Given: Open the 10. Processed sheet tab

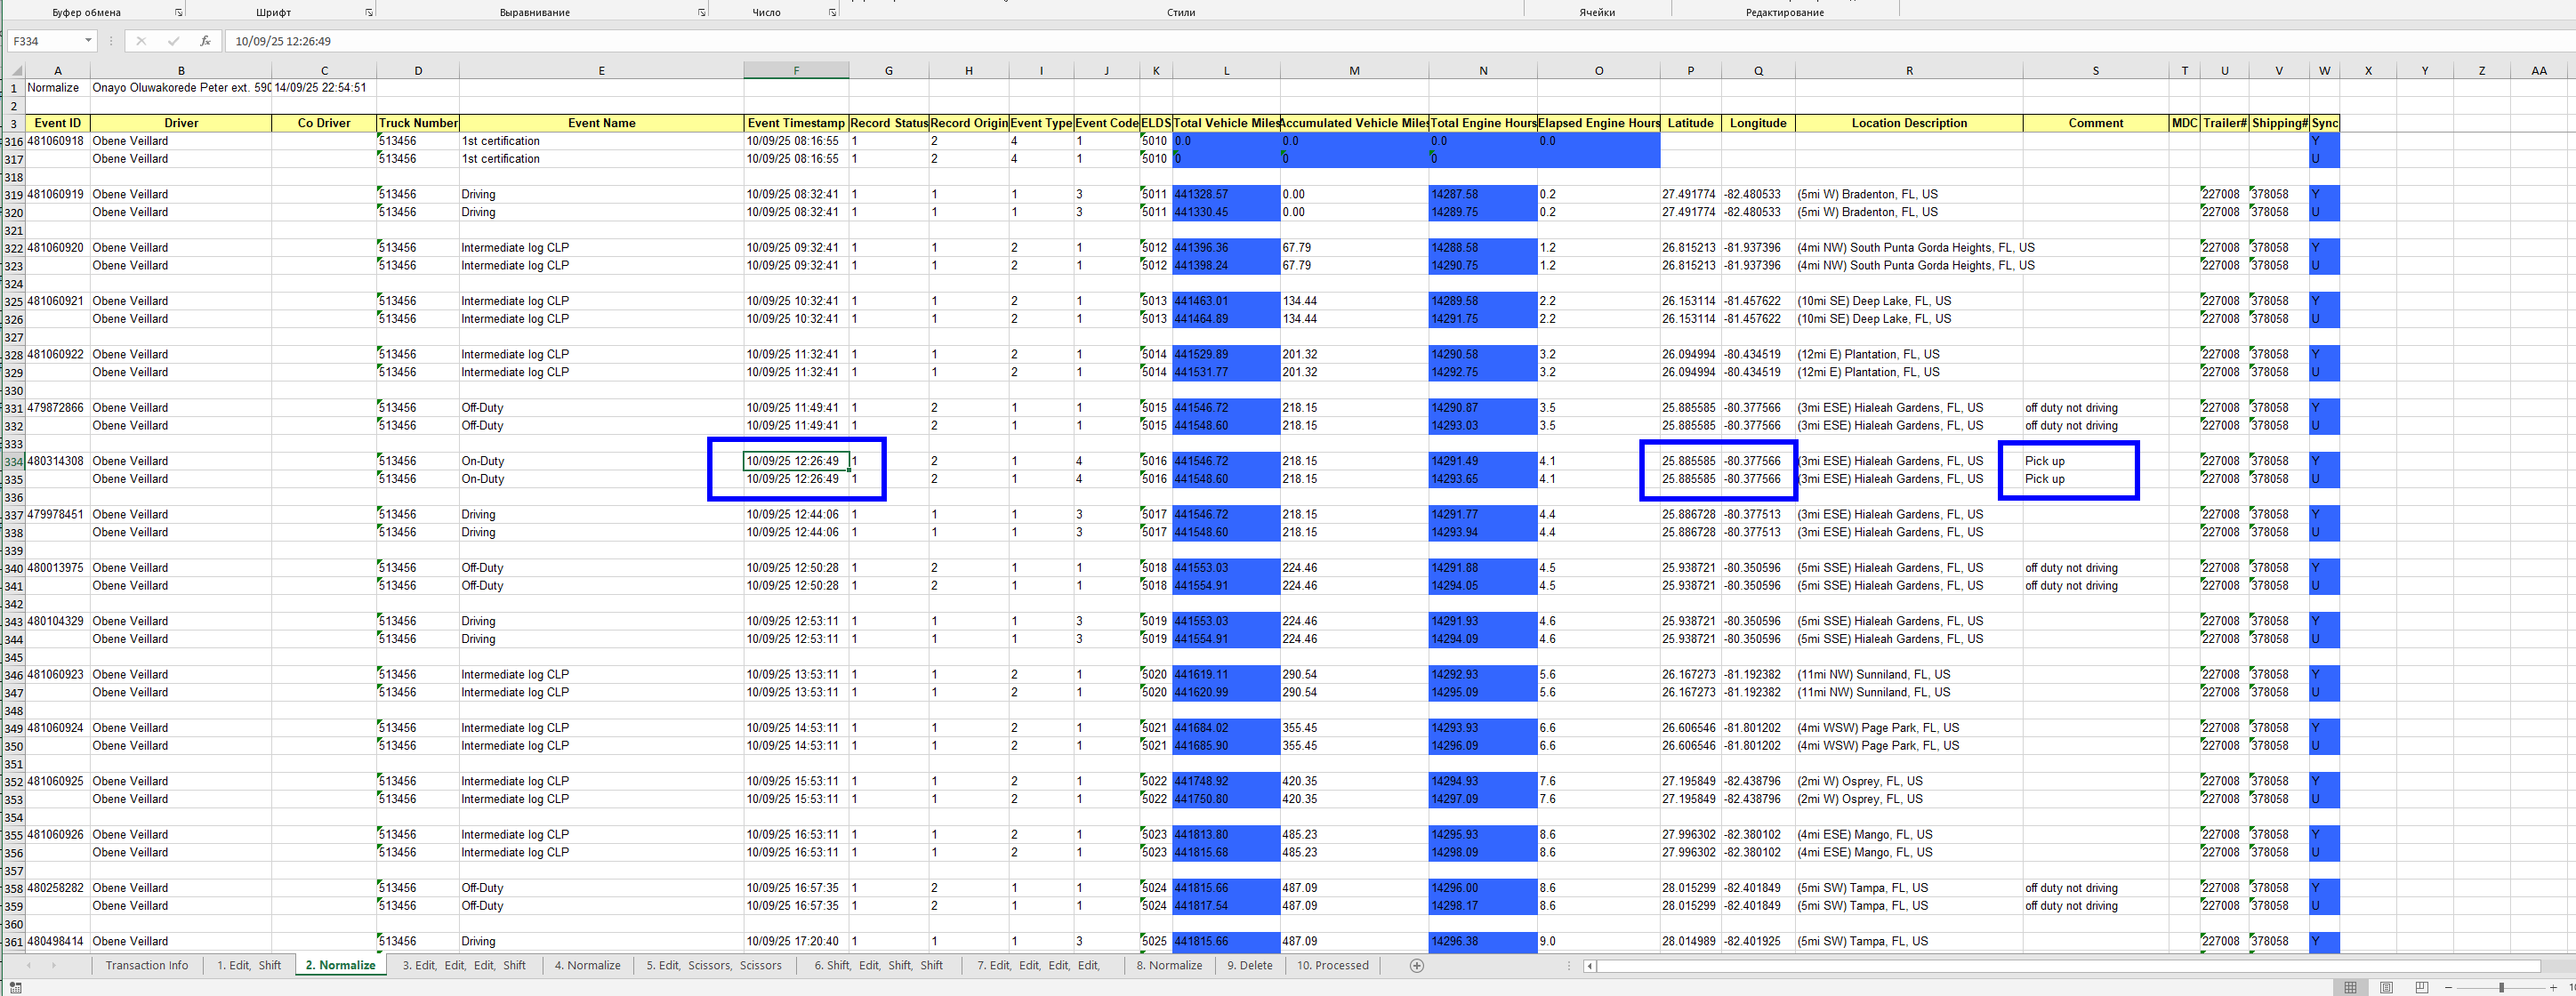Looking at the screenshot, I should point(1332,965).
